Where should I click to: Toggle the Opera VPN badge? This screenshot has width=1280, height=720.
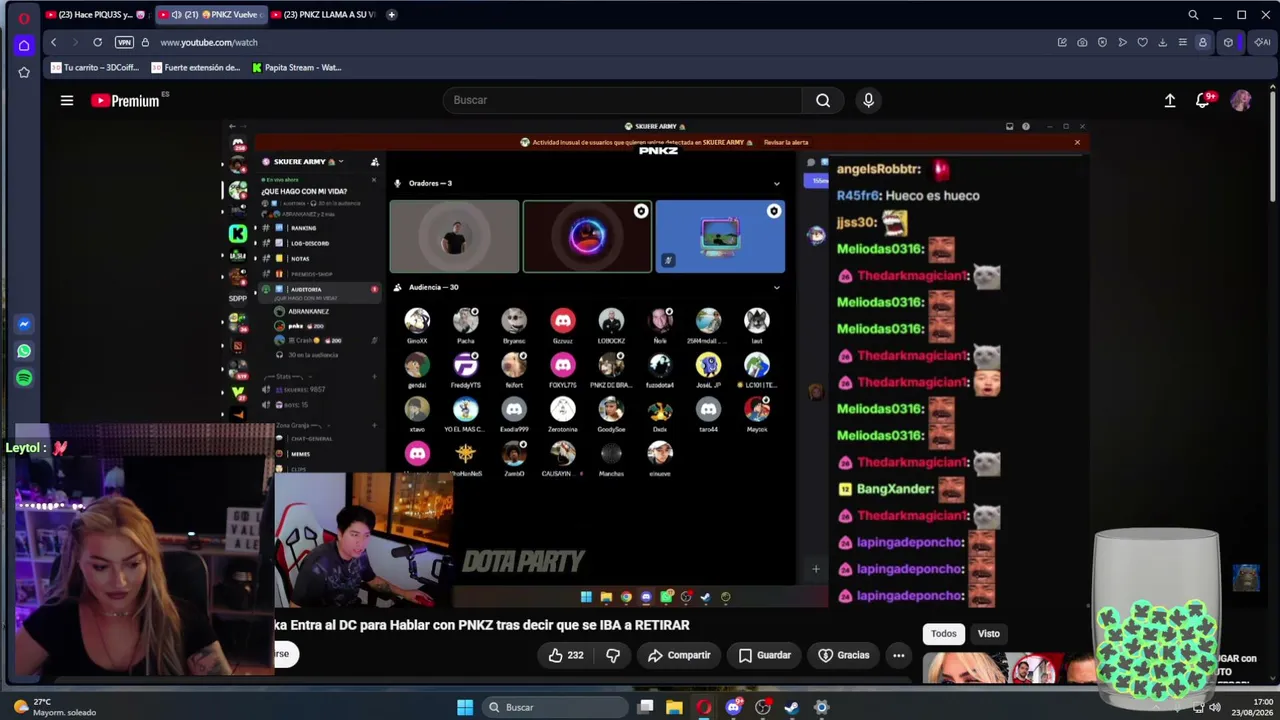click(x=124, y=42)
